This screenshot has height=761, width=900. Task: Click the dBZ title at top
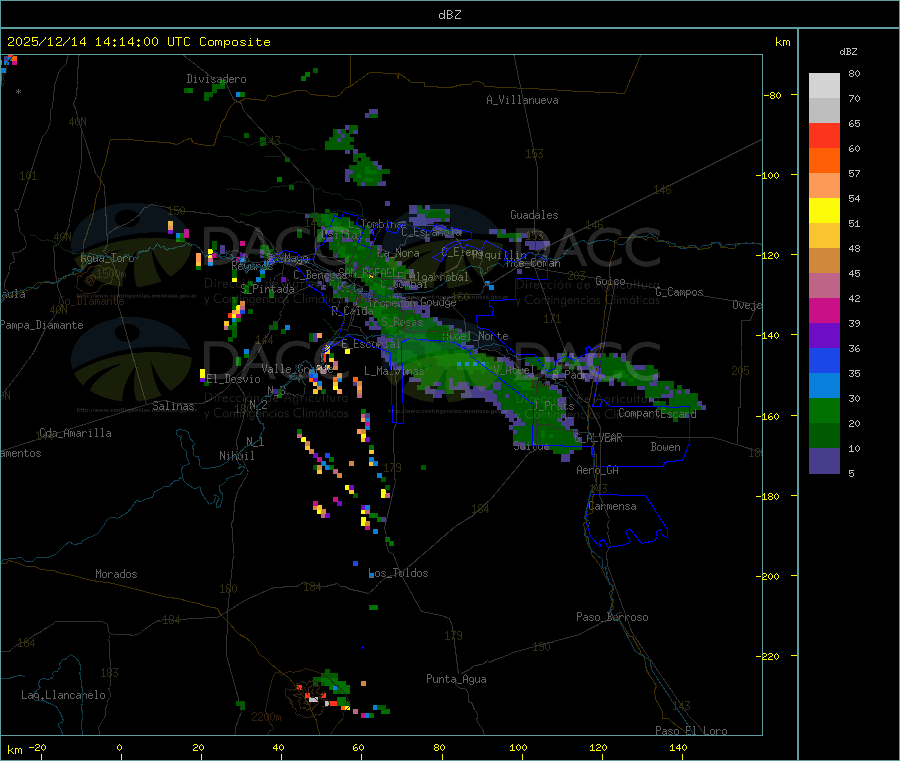coord(449,15)
